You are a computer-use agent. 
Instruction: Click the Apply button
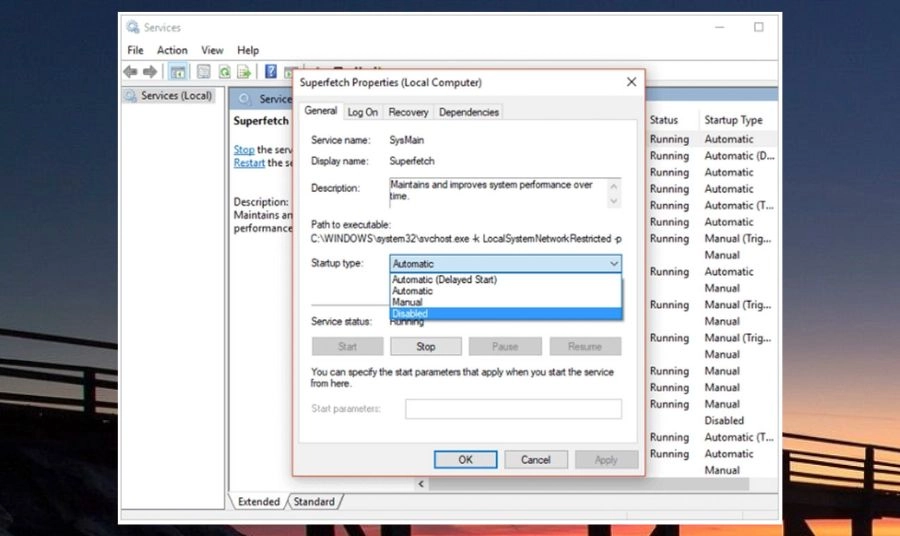[606, 460]
